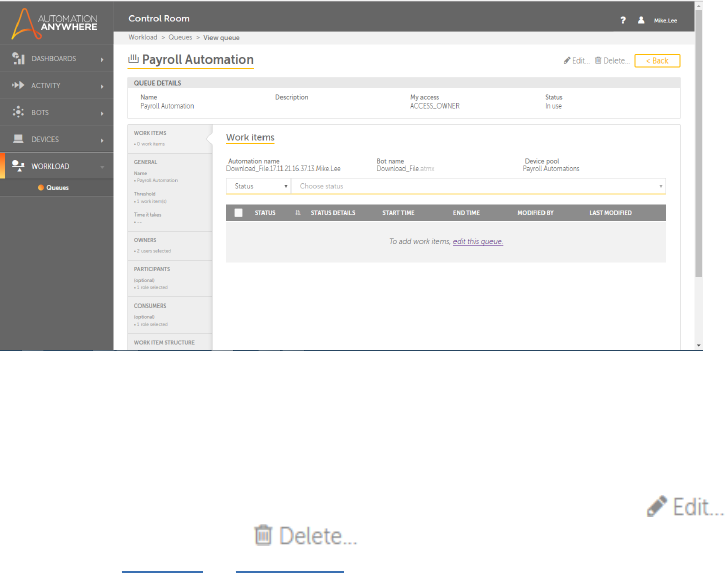Image resolution: width=725 pixels, height=573 pixels.
Task: Select the Activity arrows icon
Action: coord(18,85)
